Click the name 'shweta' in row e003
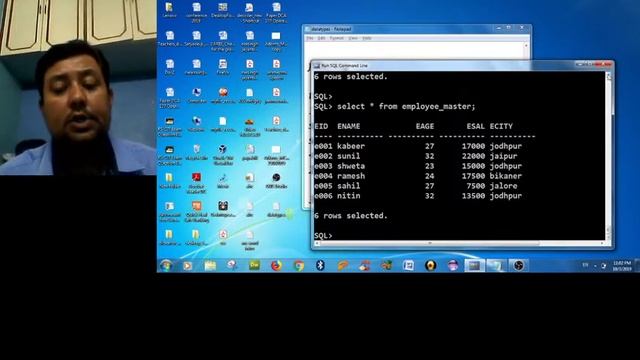Image resolution: width=640 pixels, height=360 pixels. point(351,166)
